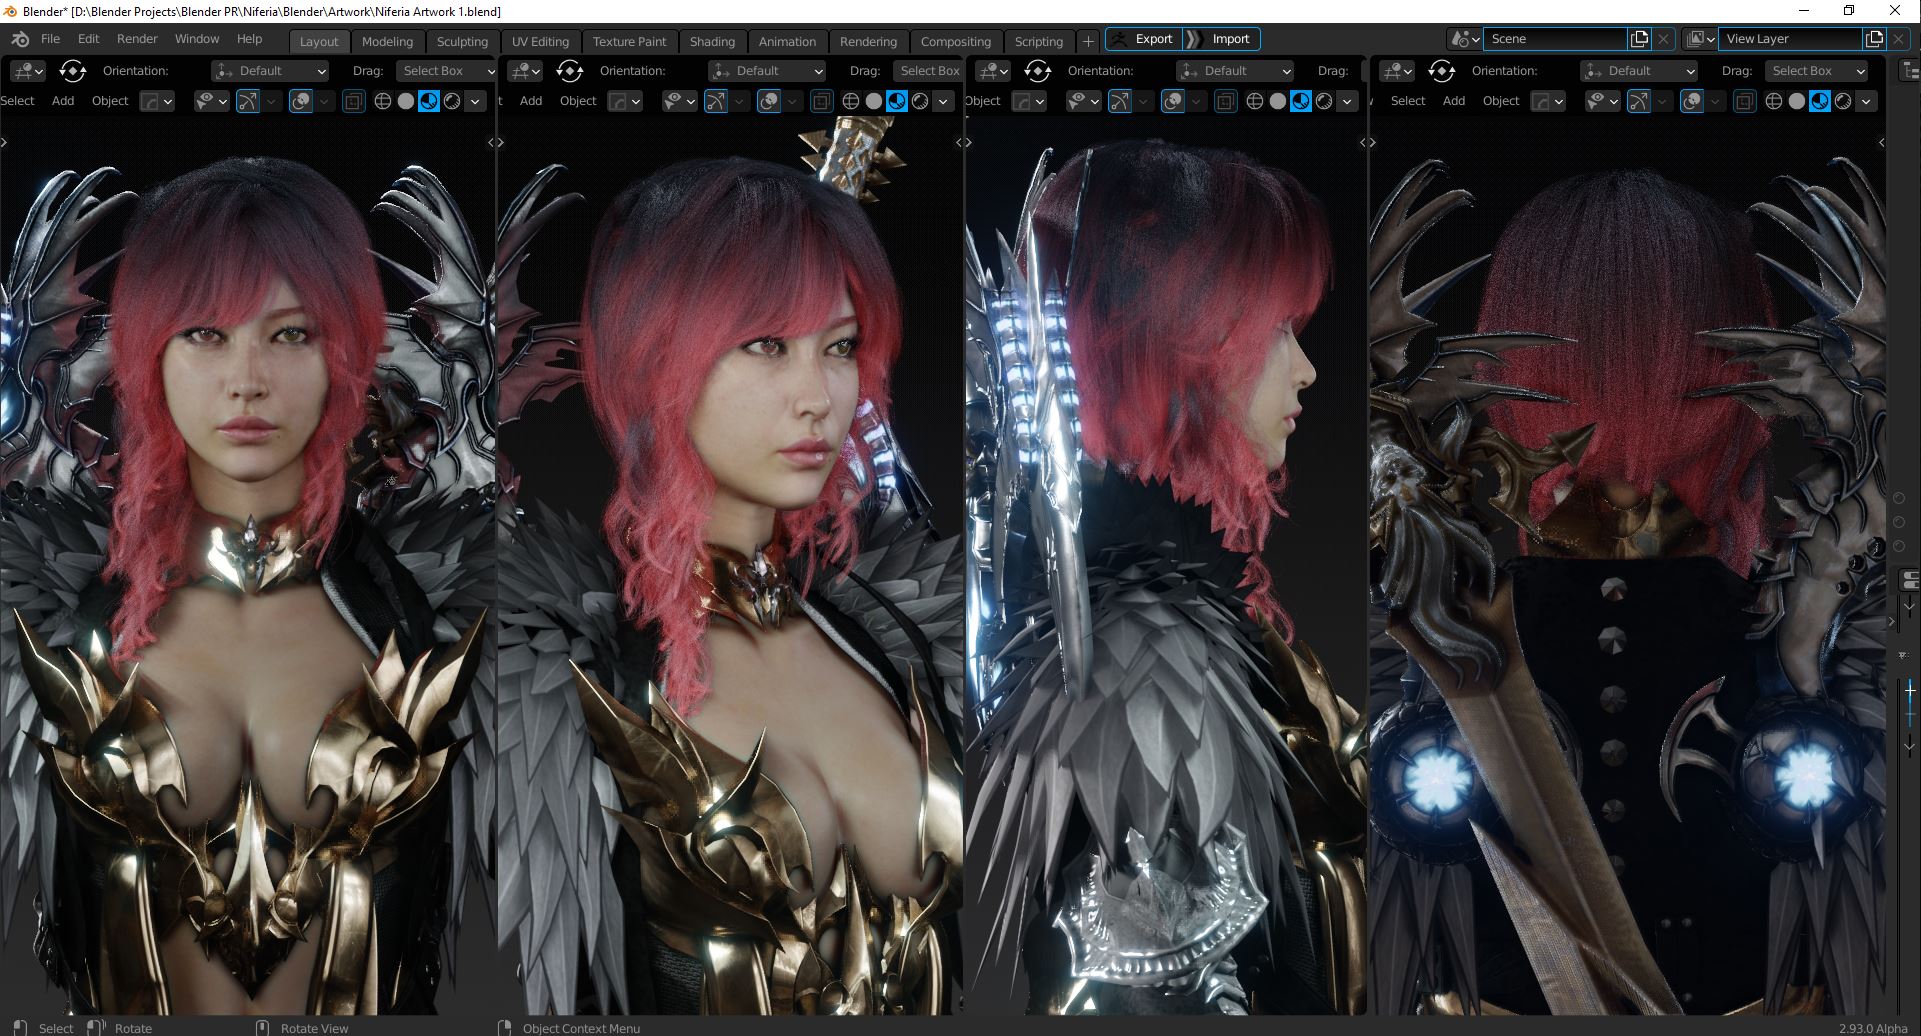Image resolution: width=1921 pixels, height=1036 pixels.
Task: Toggle overlays in three-quarter-view viewport
Action: pyautogui.click(x=769, y=101)
